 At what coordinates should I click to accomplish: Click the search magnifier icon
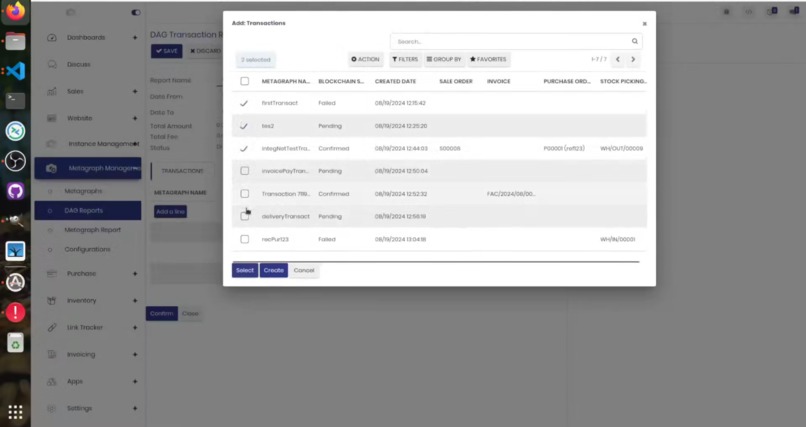point(635,42)
